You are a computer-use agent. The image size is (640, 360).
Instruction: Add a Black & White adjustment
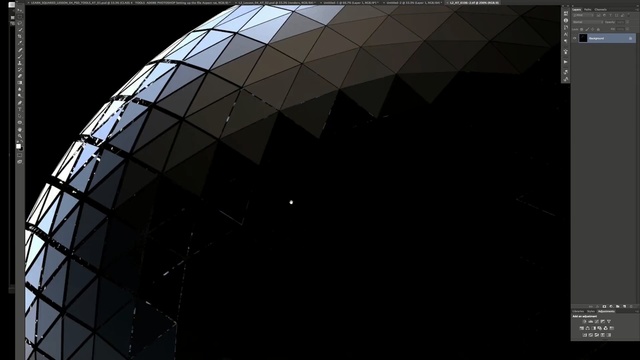tap(593, 328)
